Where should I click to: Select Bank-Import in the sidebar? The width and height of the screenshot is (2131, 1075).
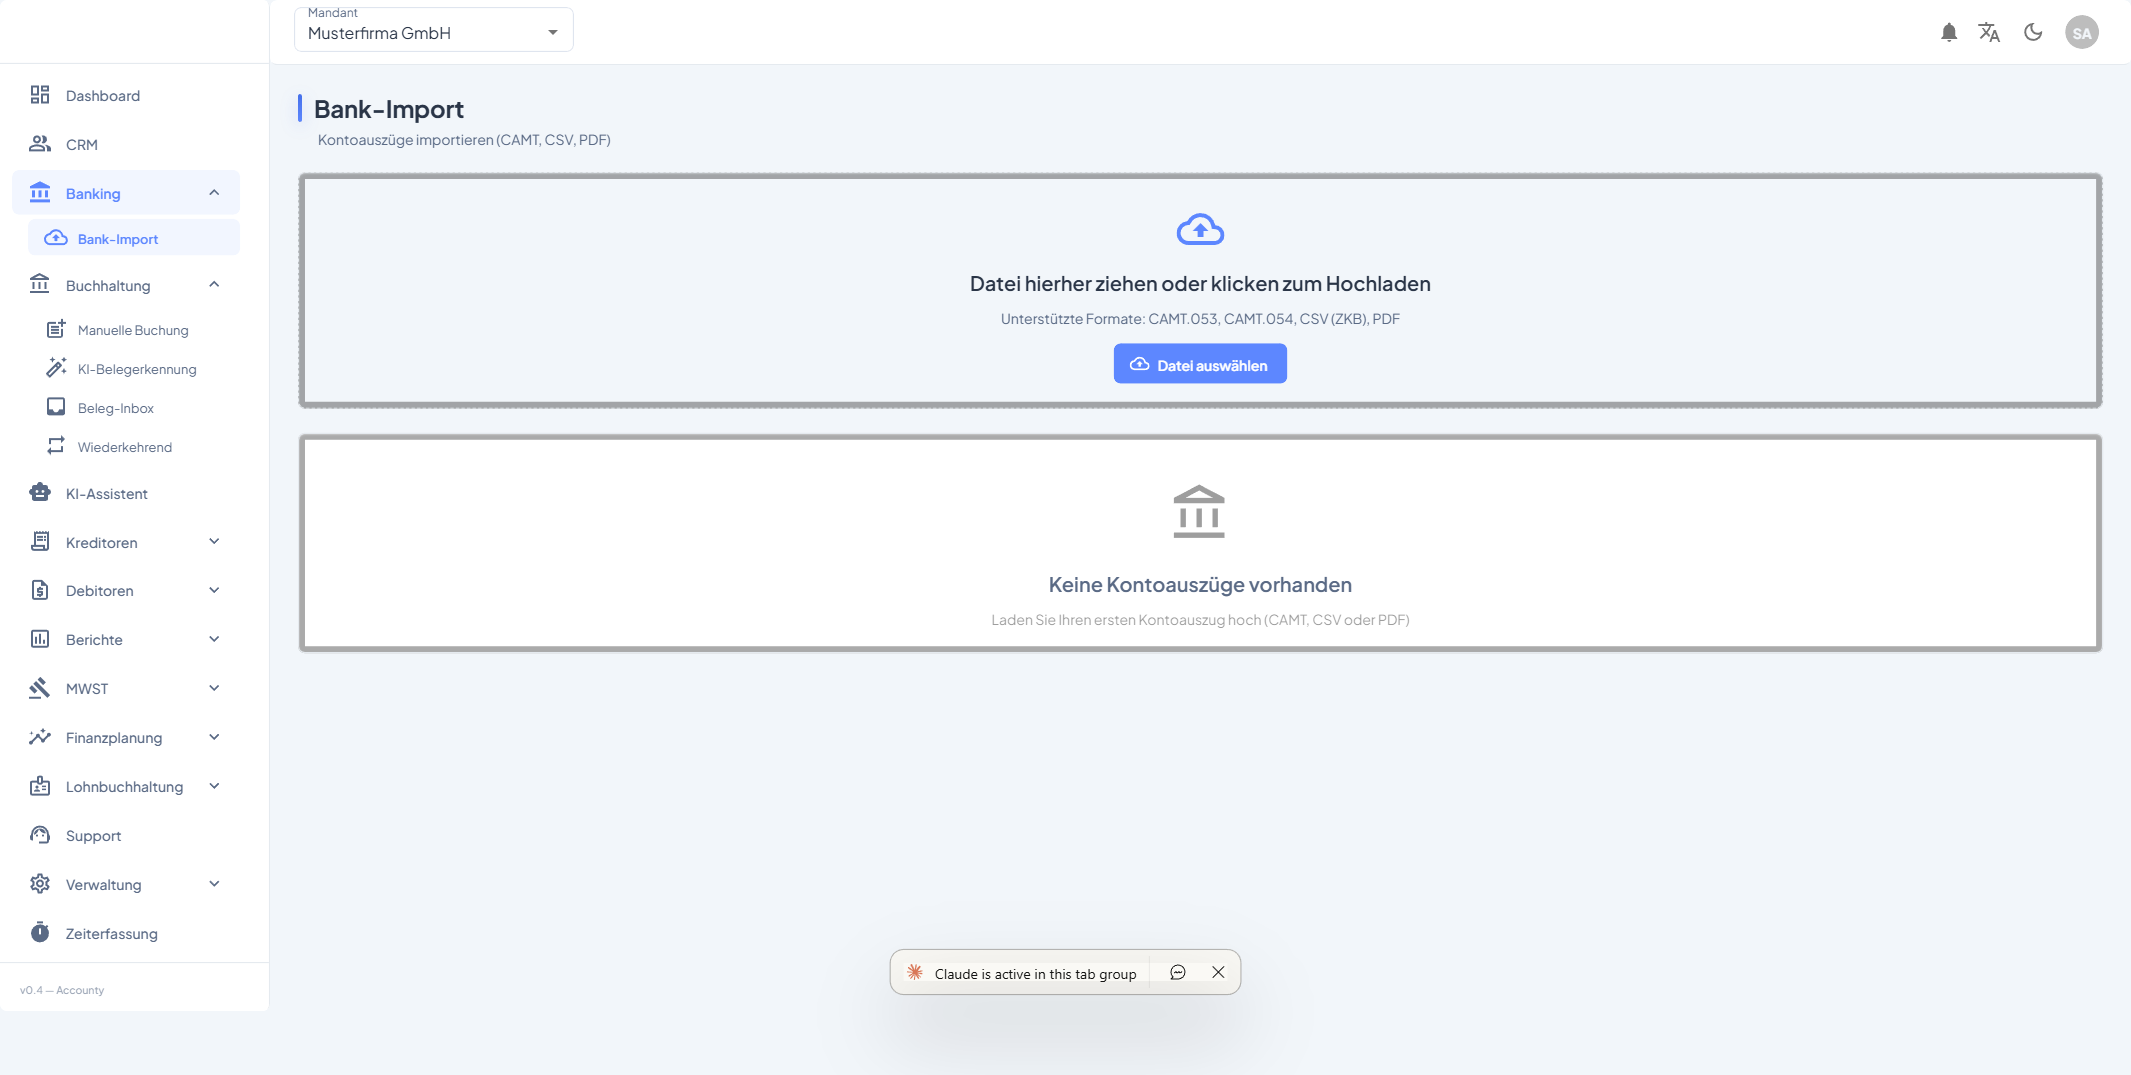(x=118, y=239)
